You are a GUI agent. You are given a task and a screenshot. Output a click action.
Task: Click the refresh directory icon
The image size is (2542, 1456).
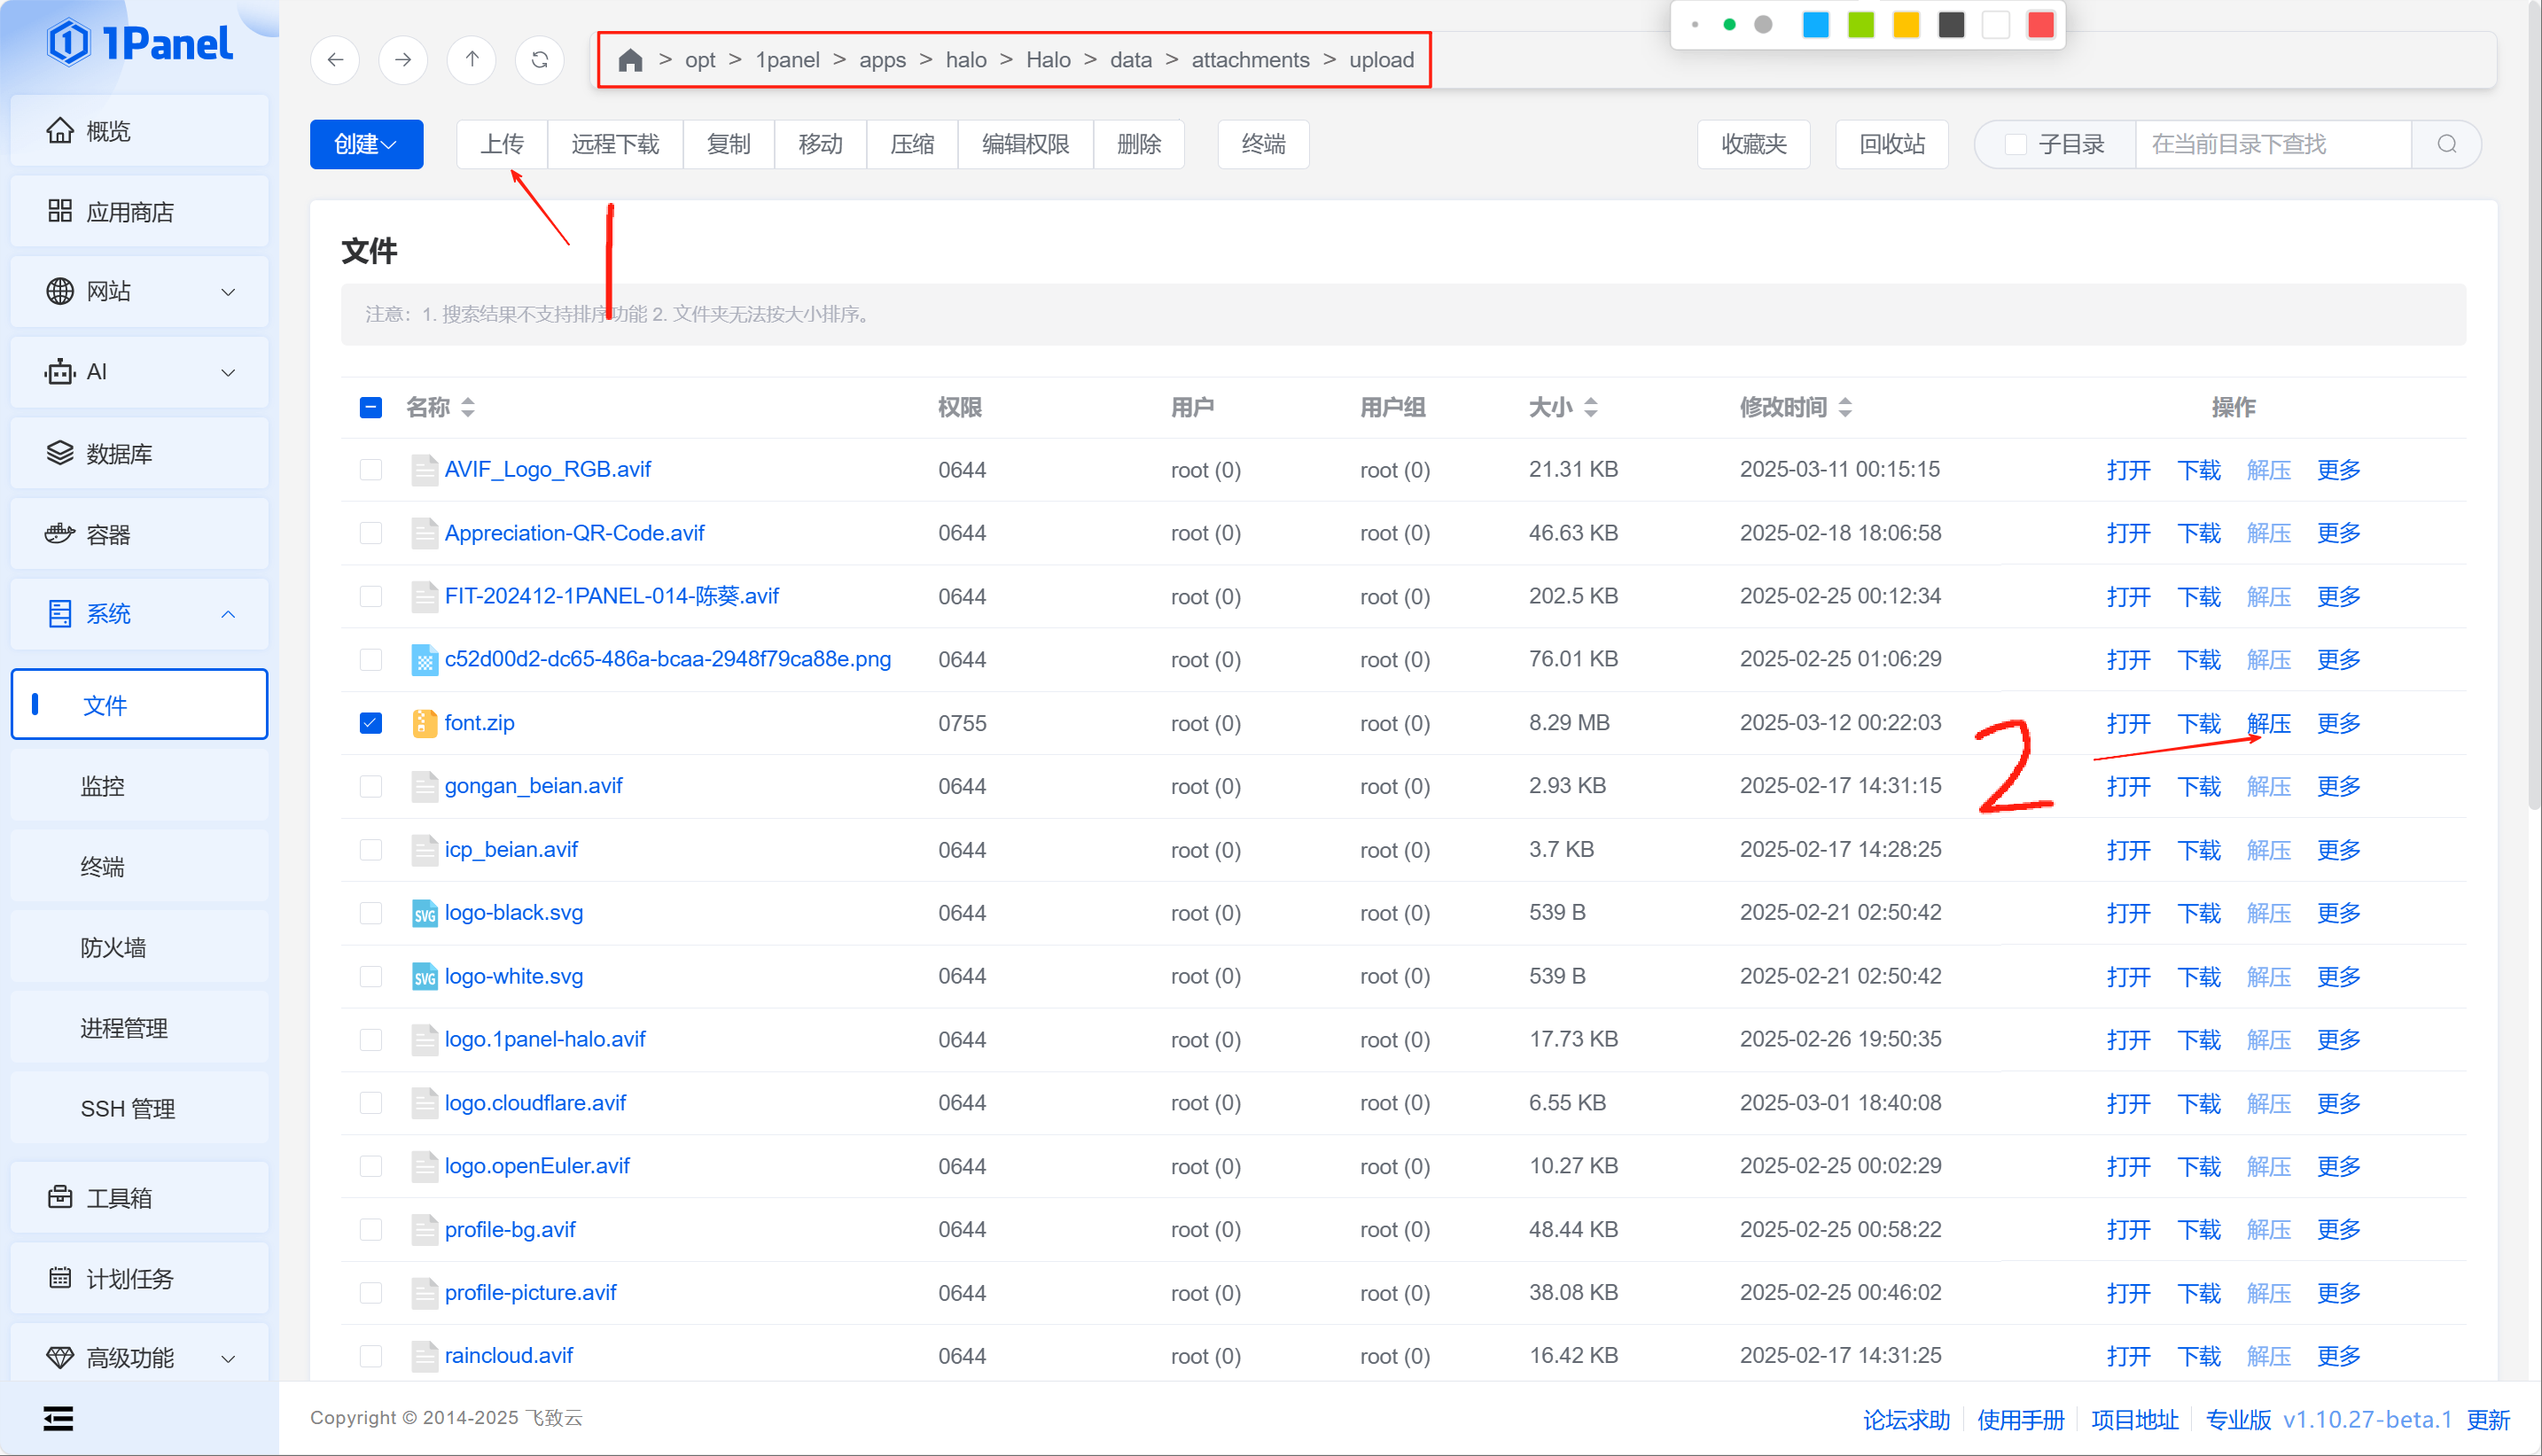540,60
